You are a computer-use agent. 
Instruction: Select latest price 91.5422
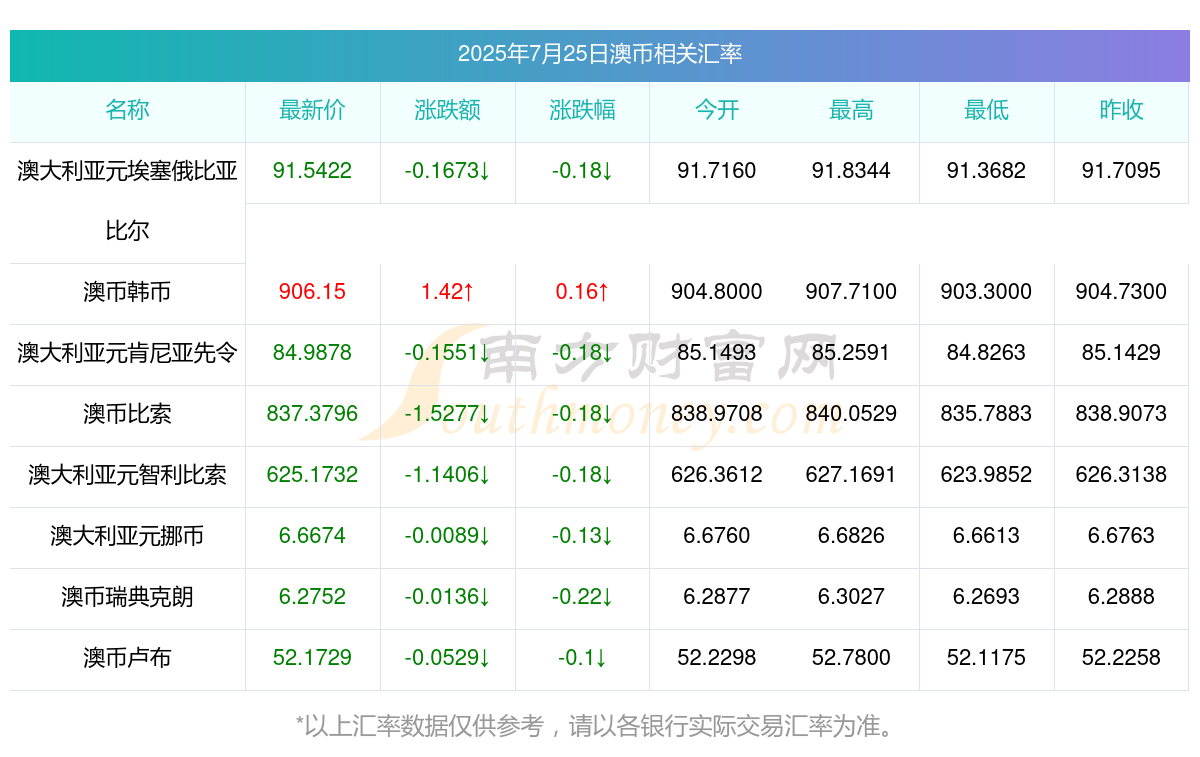313,171
